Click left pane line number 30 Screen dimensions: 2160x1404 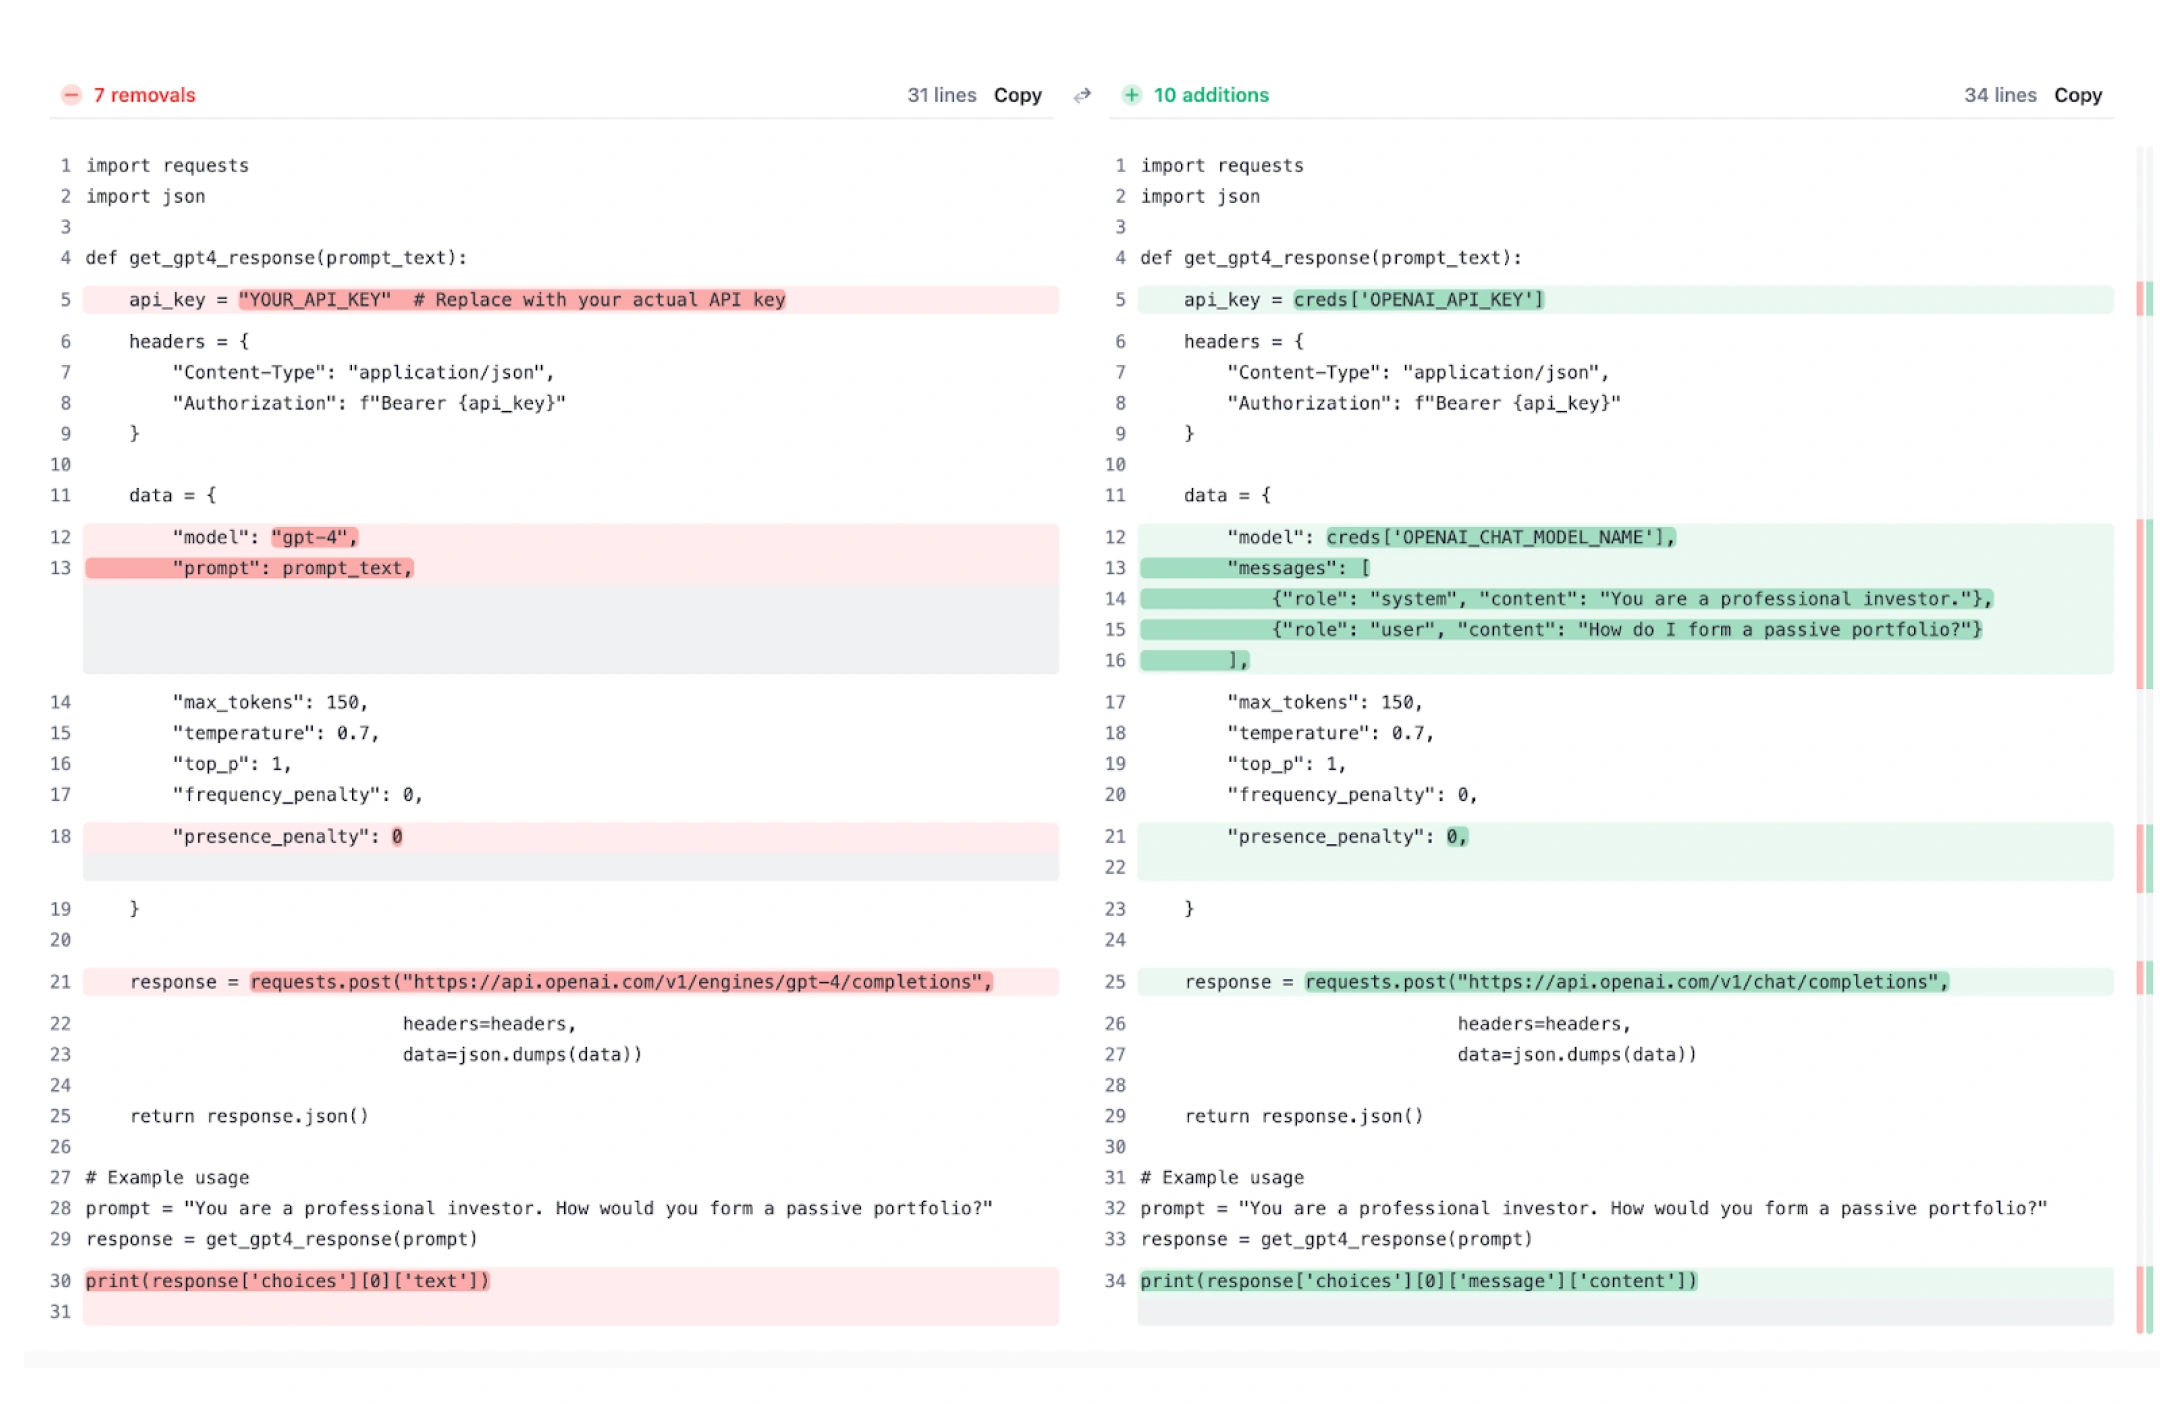pyautogui.click(x=60, y=1281)
